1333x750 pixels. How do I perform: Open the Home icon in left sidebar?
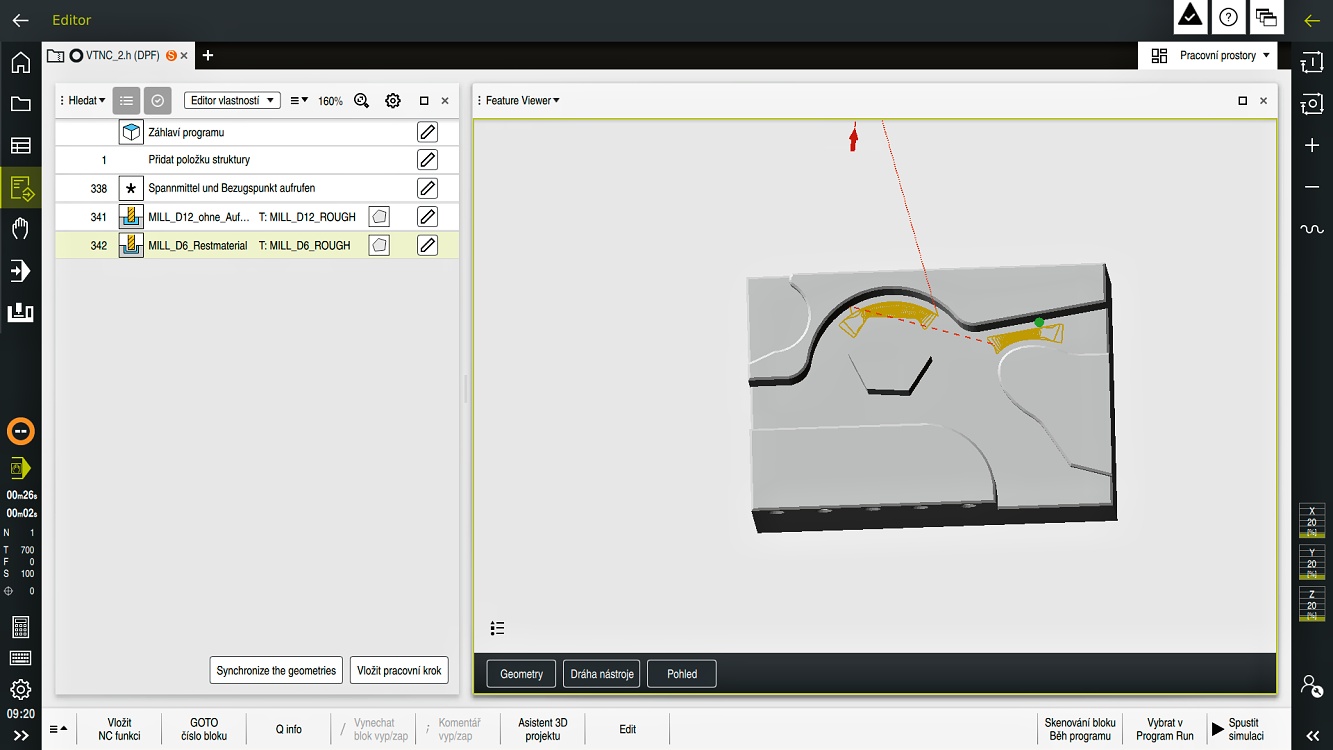click(20, 63)
